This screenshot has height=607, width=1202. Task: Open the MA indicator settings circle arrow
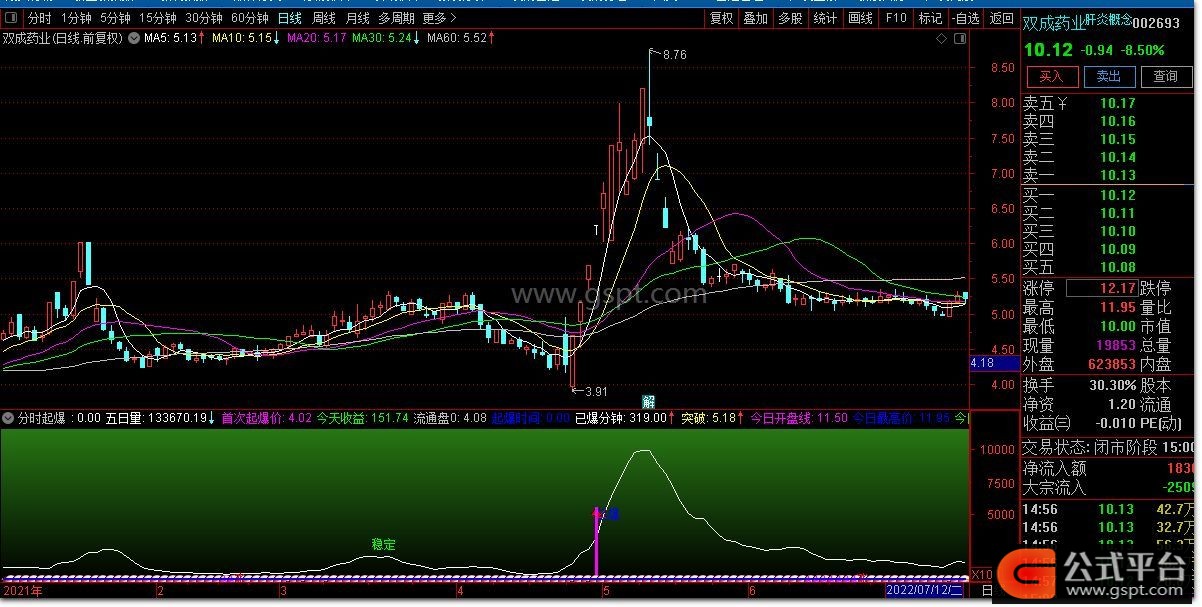click(x=134, y=38)
